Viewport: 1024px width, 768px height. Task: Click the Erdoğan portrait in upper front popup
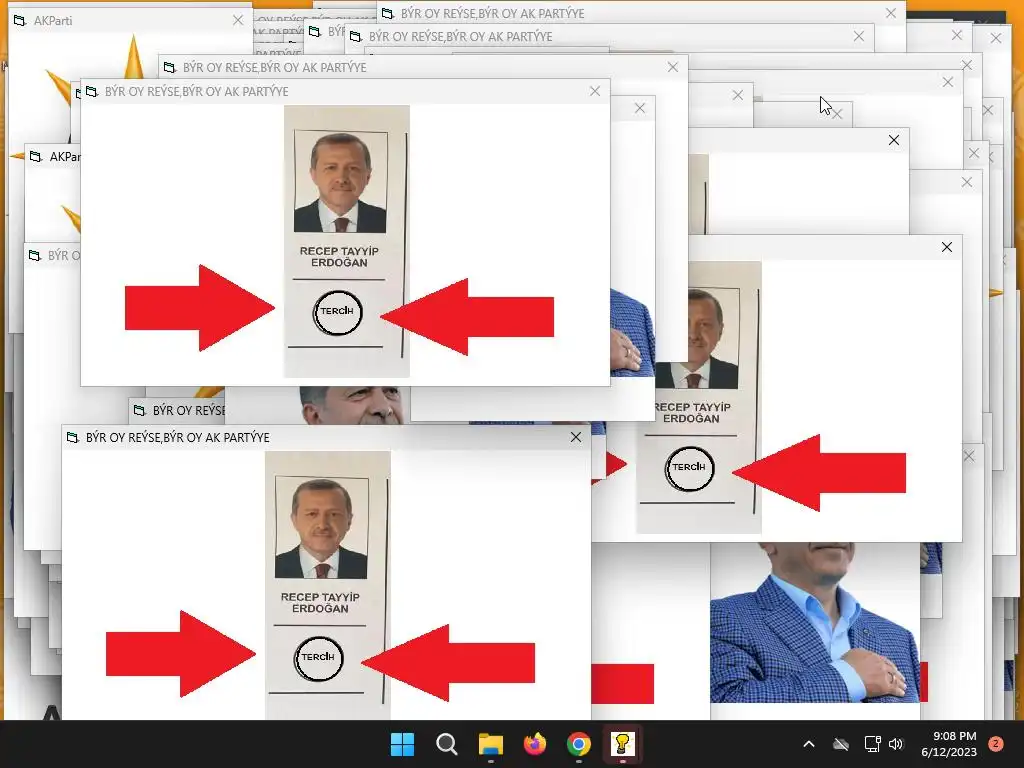(x=340, y=182)
